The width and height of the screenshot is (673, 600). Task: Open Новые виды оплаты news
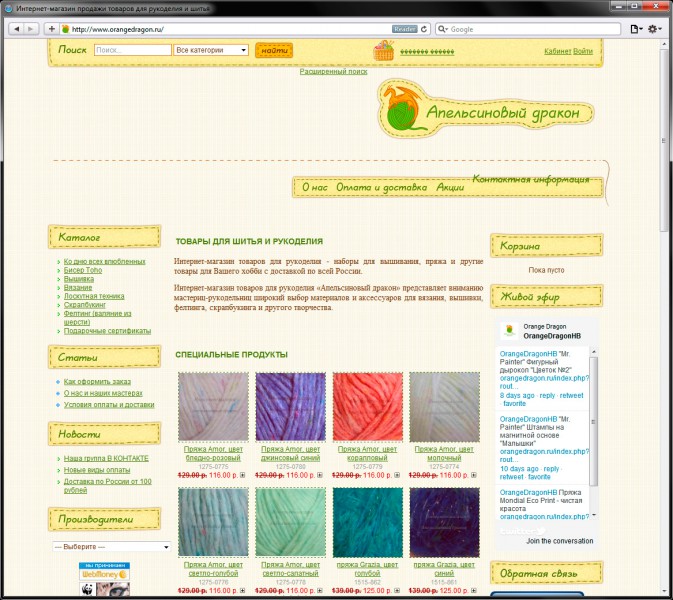tap(97, 470)
